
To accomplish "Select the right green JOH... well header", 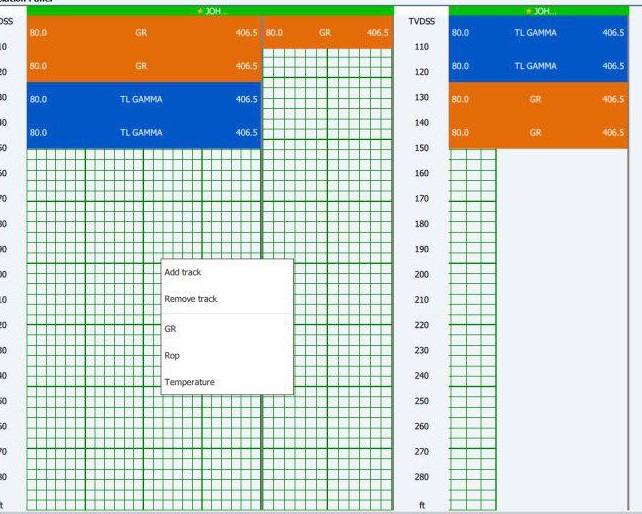I will tap(538, 11).
